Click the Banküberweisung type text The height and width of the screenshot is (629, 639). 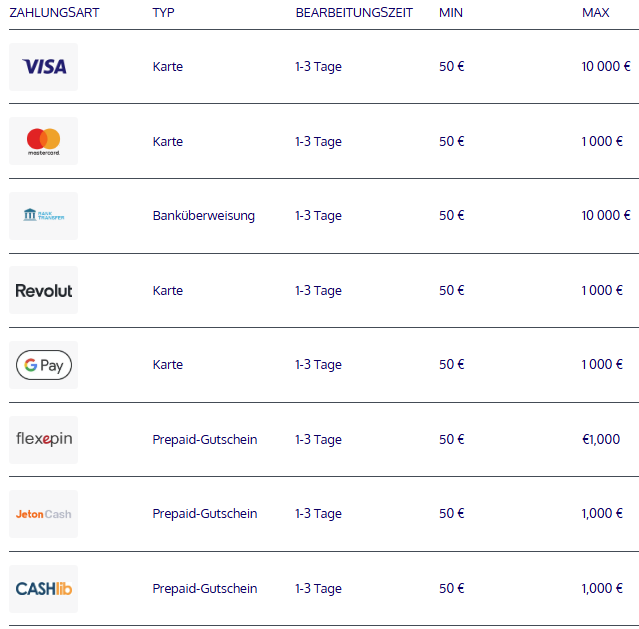[204, 216]
